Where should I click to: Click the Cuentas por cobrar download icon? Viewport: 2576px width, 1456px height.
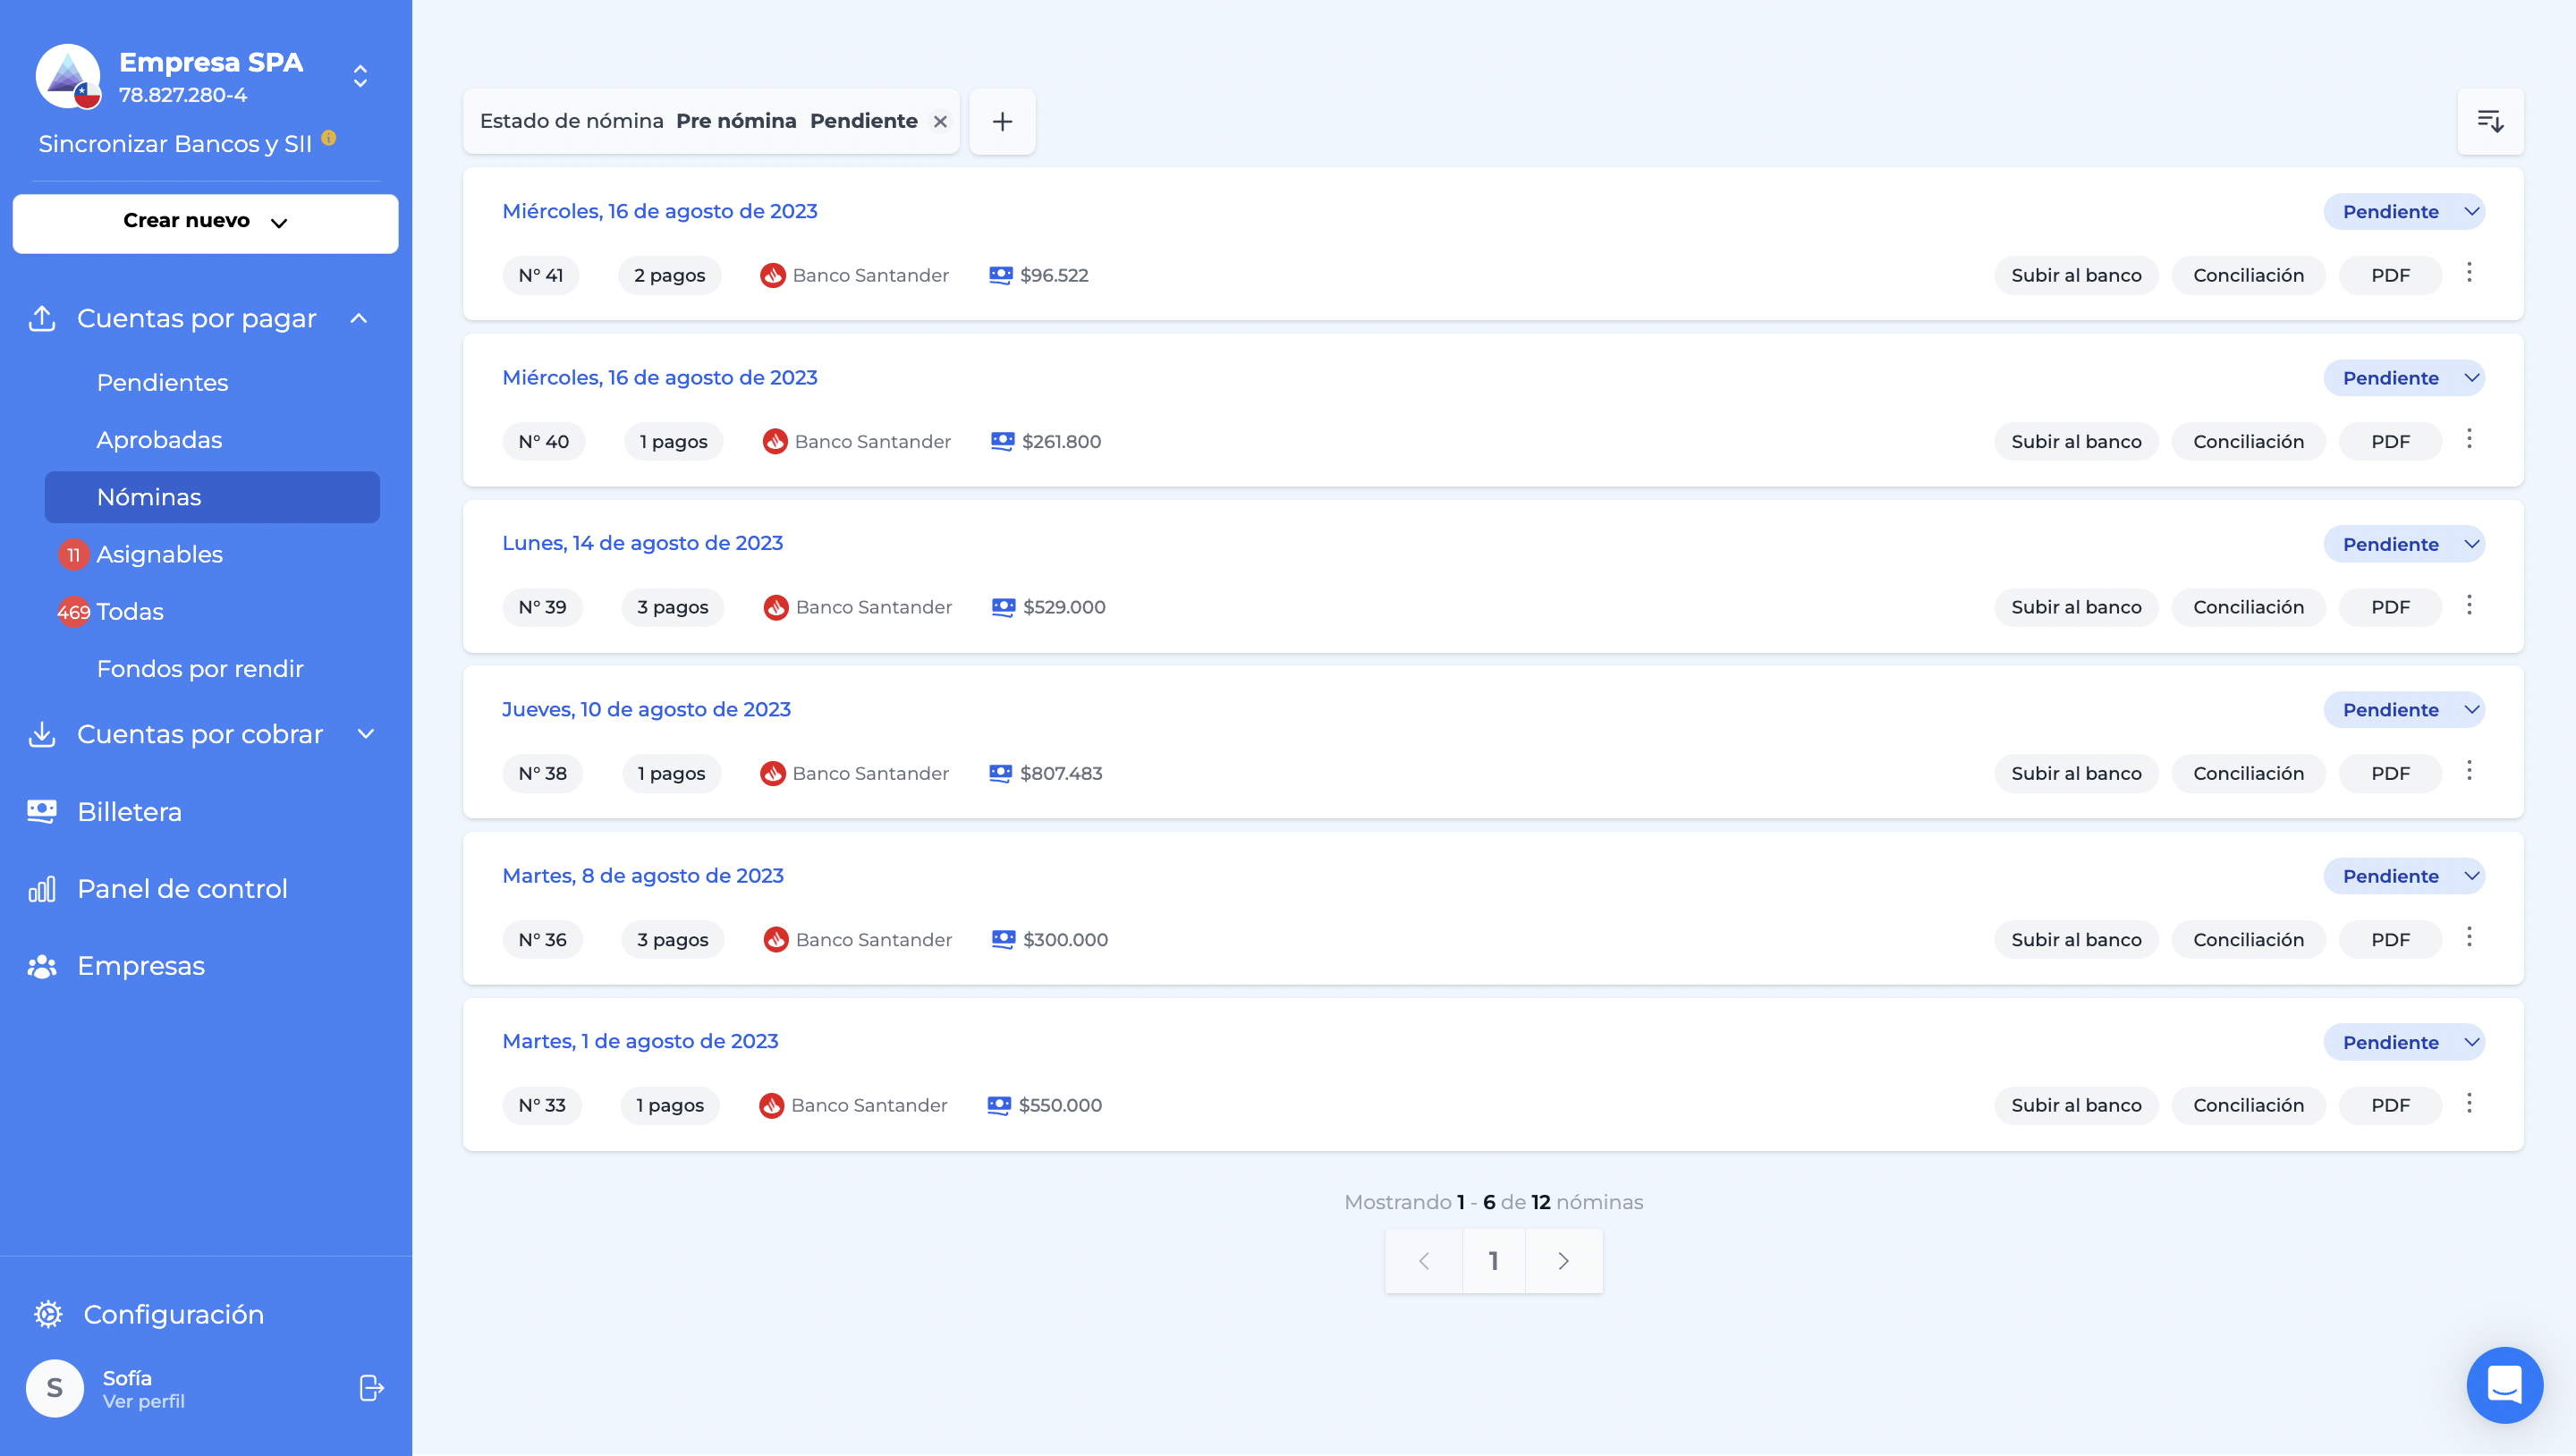pos(42,734)
